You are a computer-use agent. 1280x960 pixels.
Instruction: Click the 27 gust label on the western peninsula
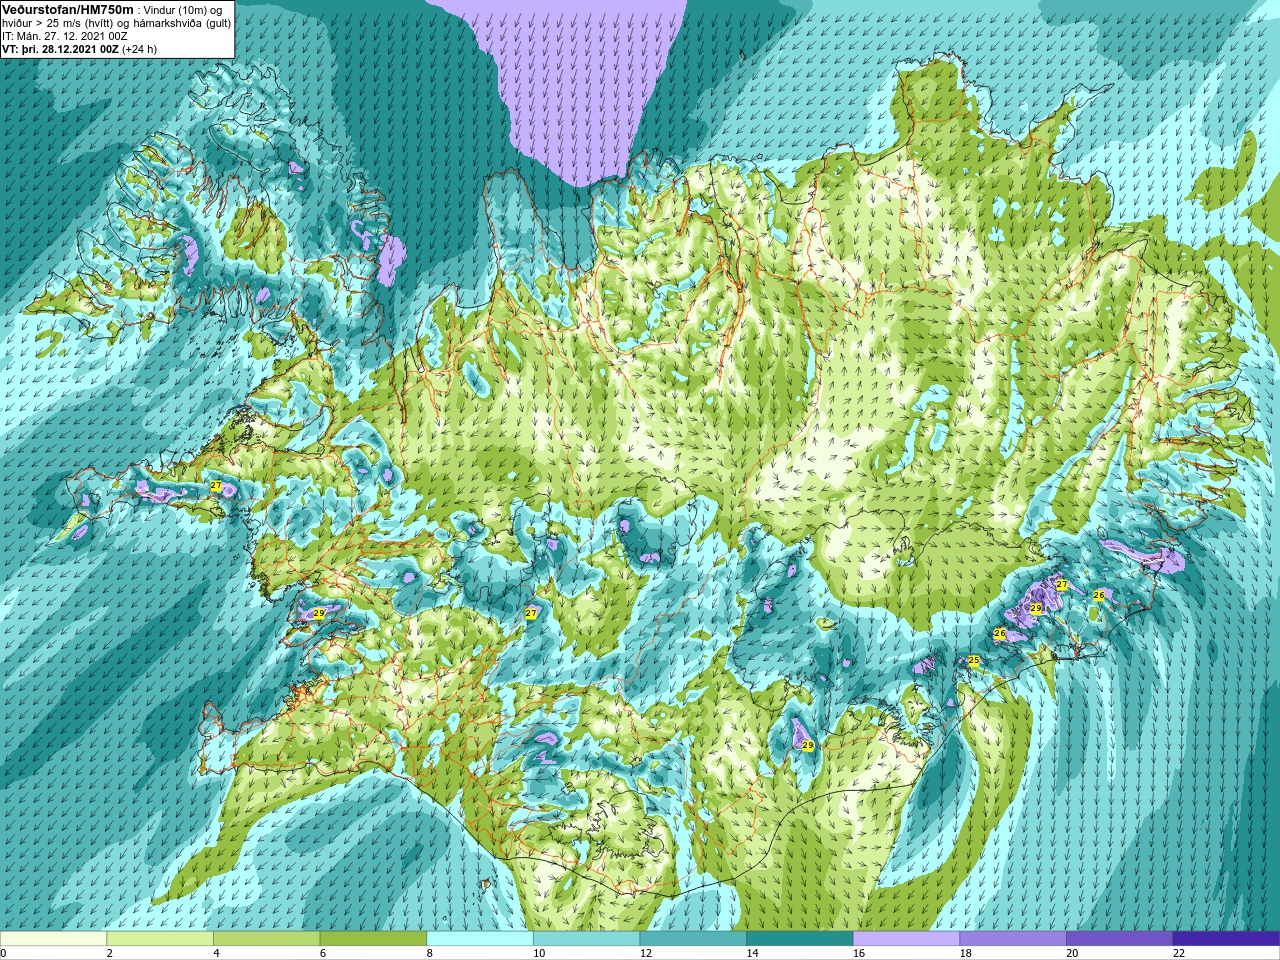point(216,485)
